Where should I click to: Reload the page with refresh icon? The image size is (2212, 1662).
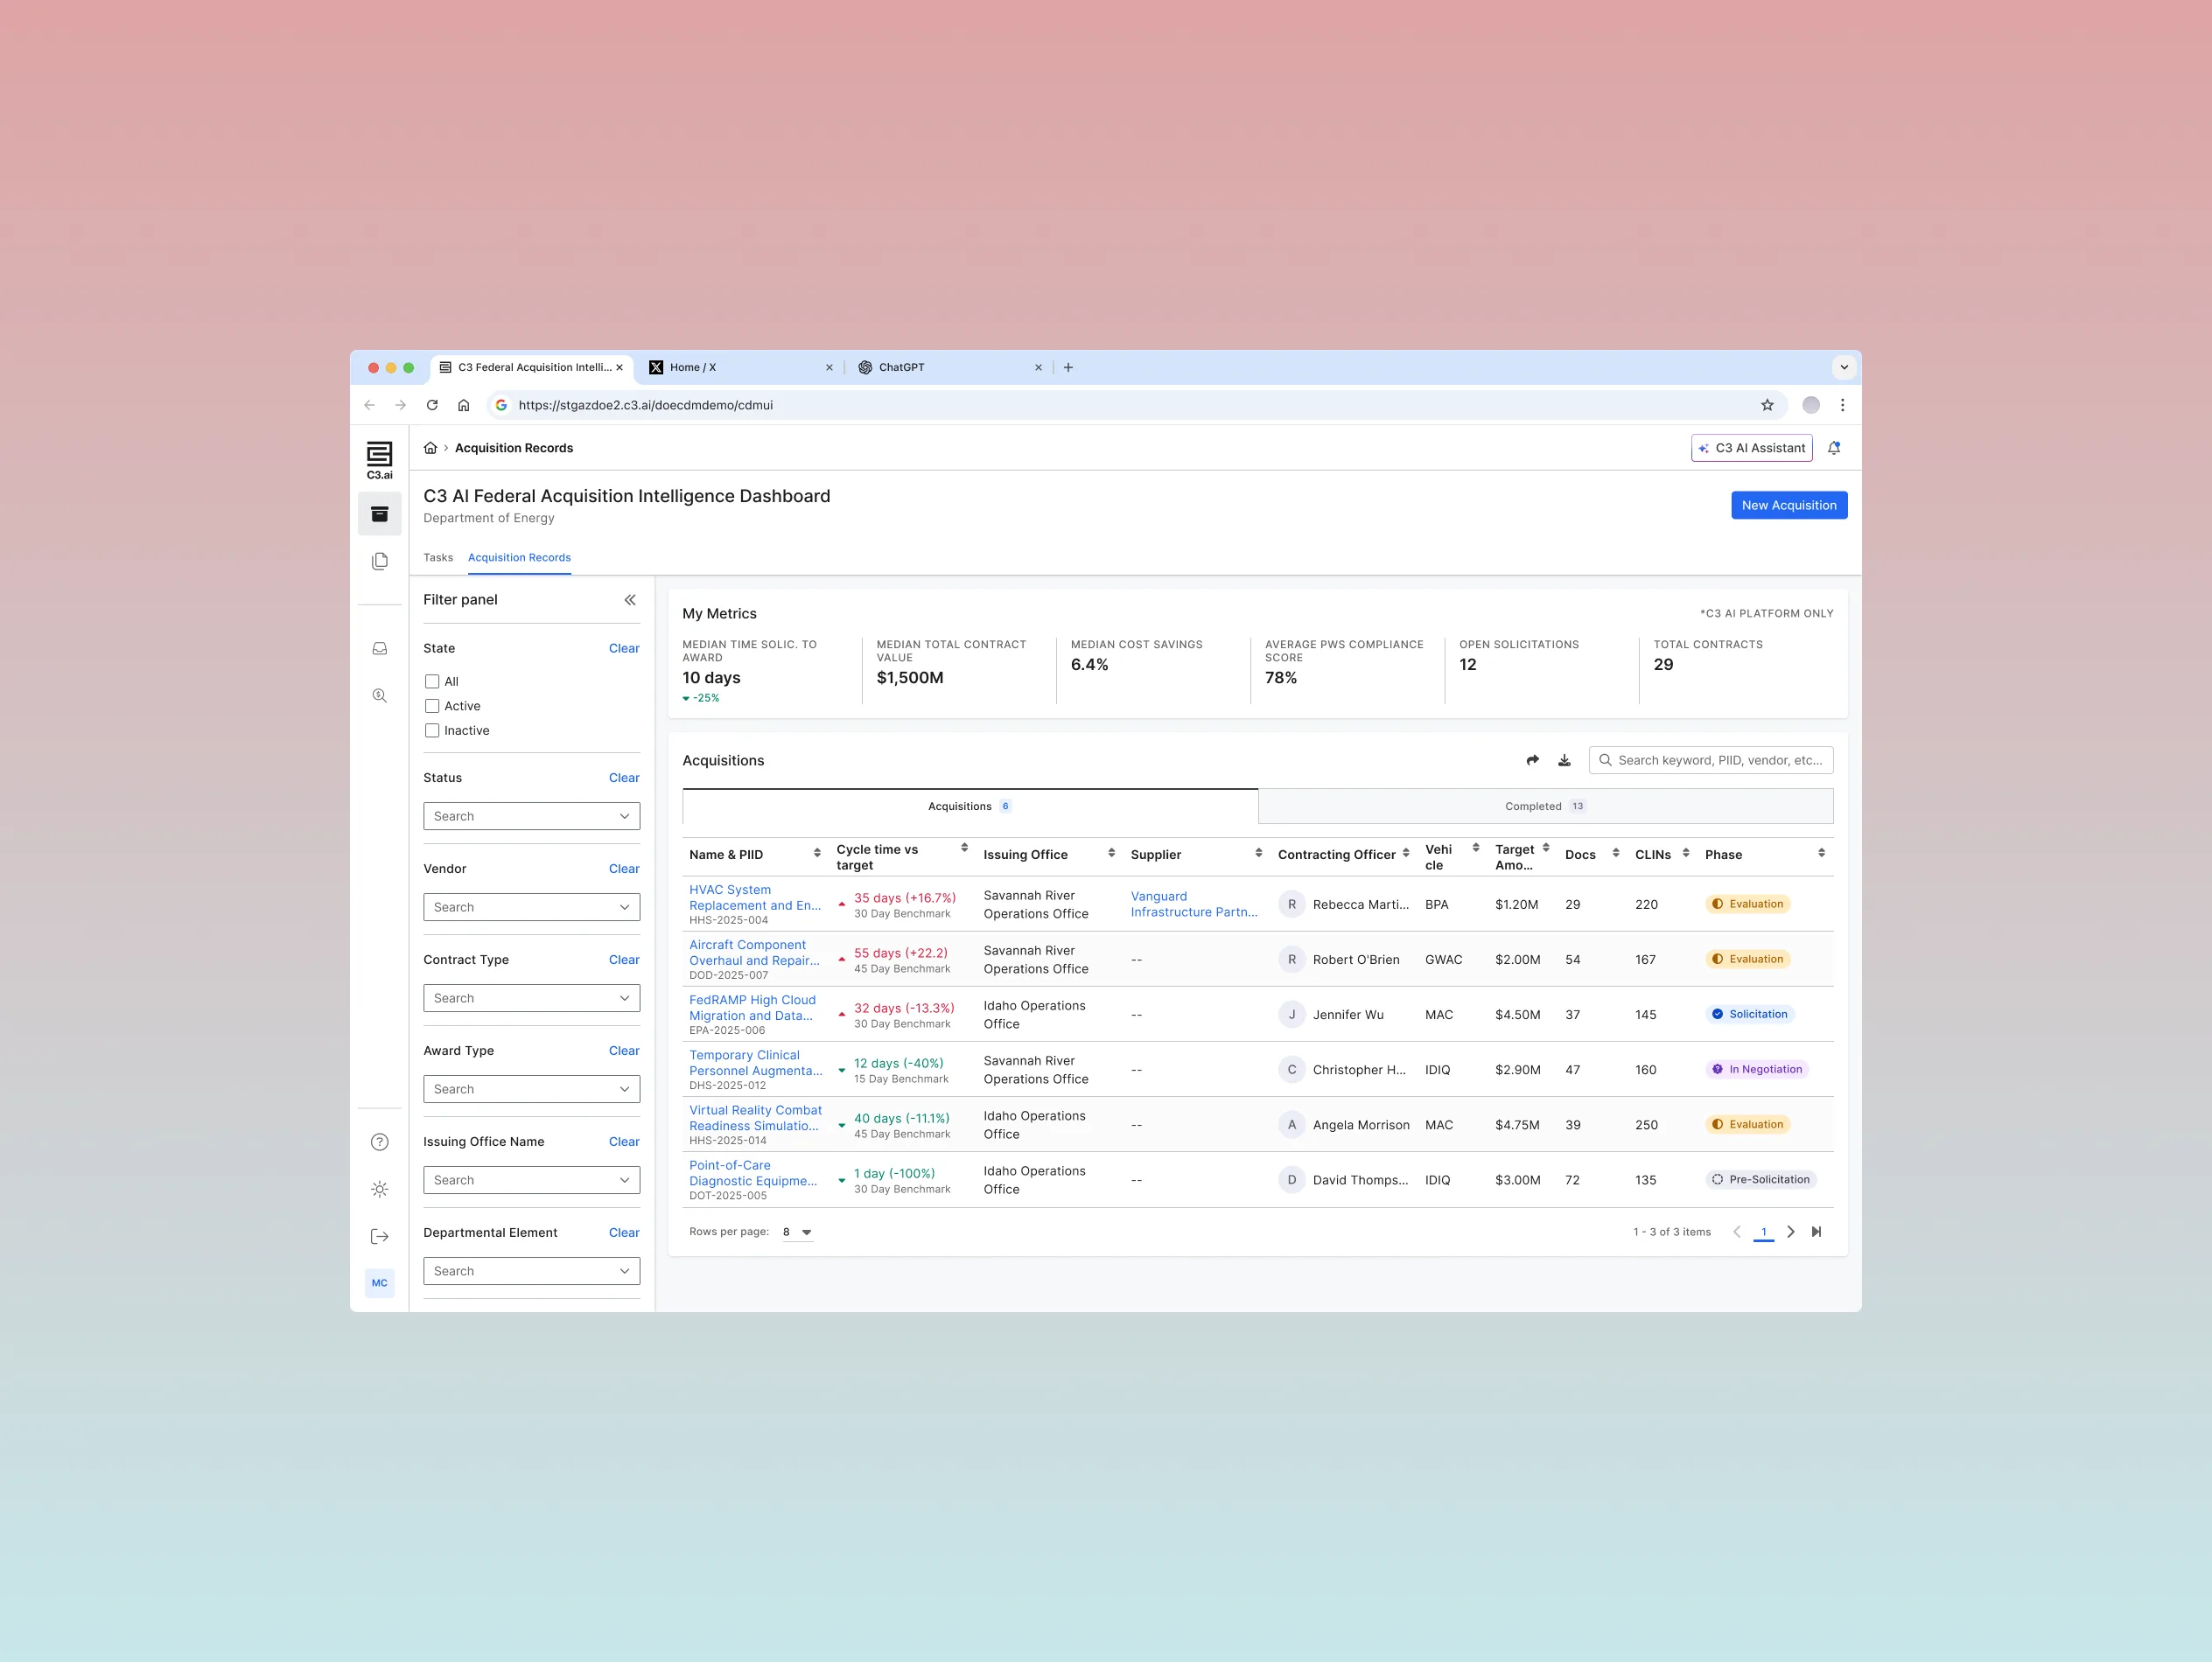432,405
